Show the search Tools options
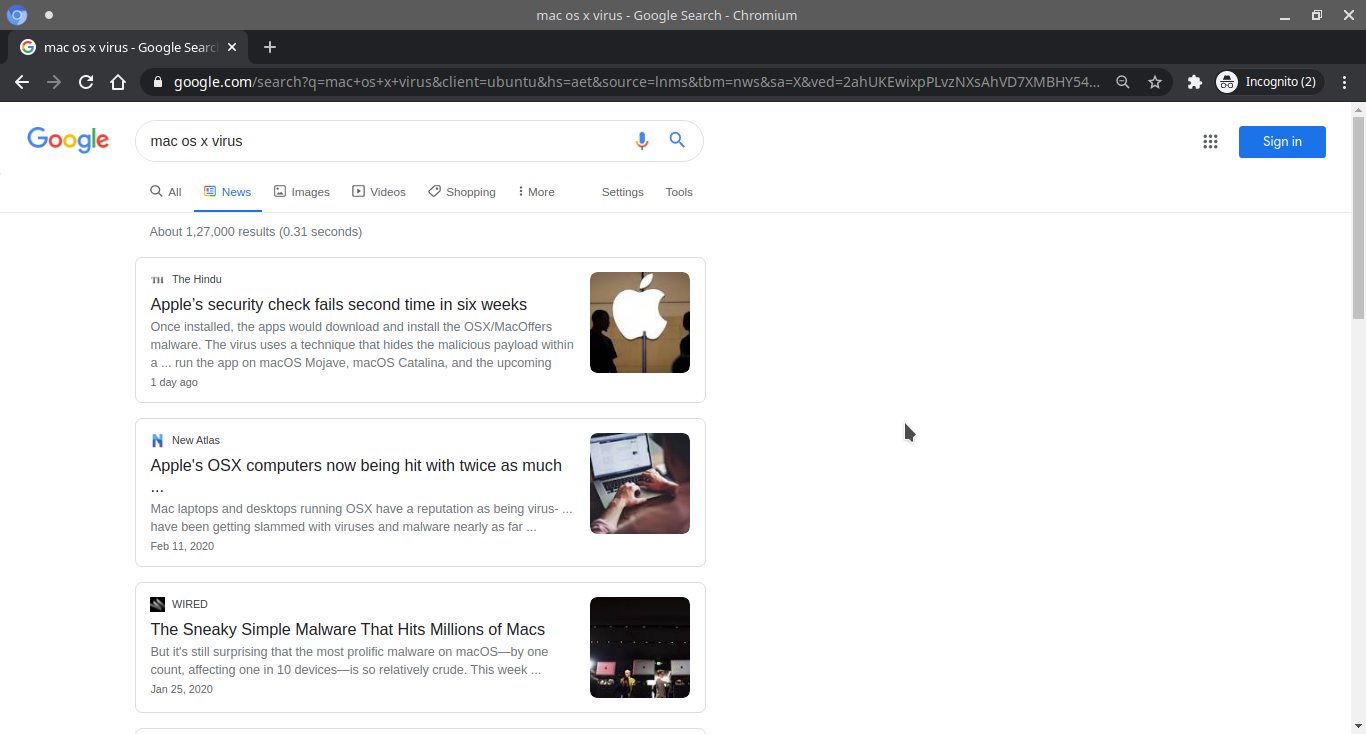The height and width of the screenshot is (734, 1366). (679, 192)
